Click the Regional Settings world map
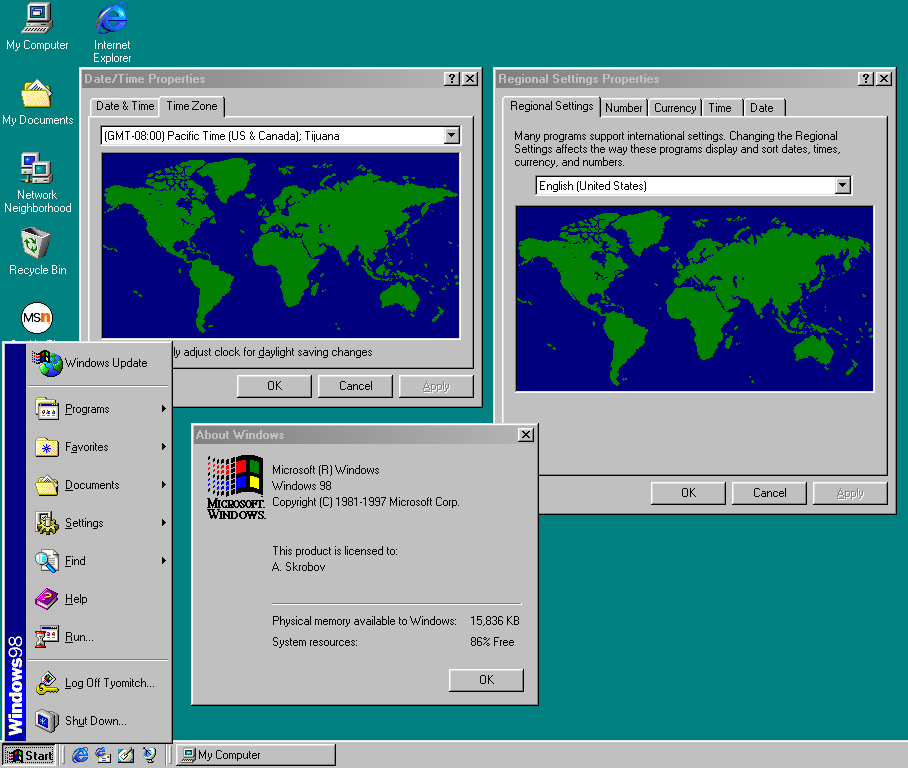Image resolution: width=908 pixels, height=768 pixels. coord(694,299)
